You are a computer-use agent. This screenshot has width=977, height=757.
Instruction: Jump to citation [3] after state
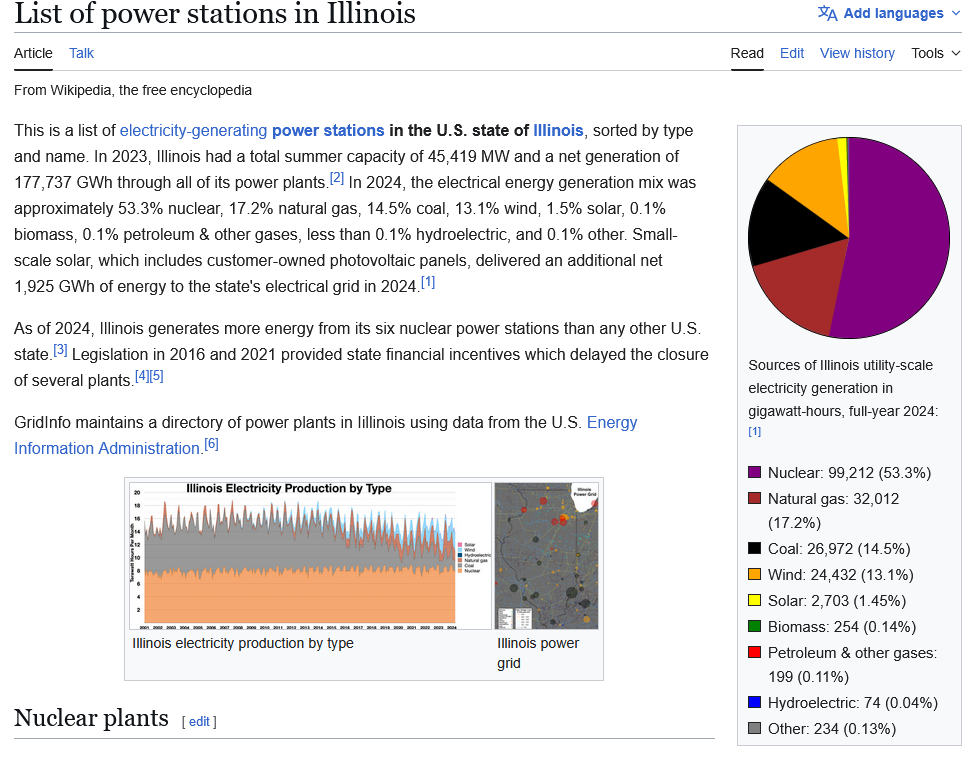pyautogui.click(x=60, y=350)
